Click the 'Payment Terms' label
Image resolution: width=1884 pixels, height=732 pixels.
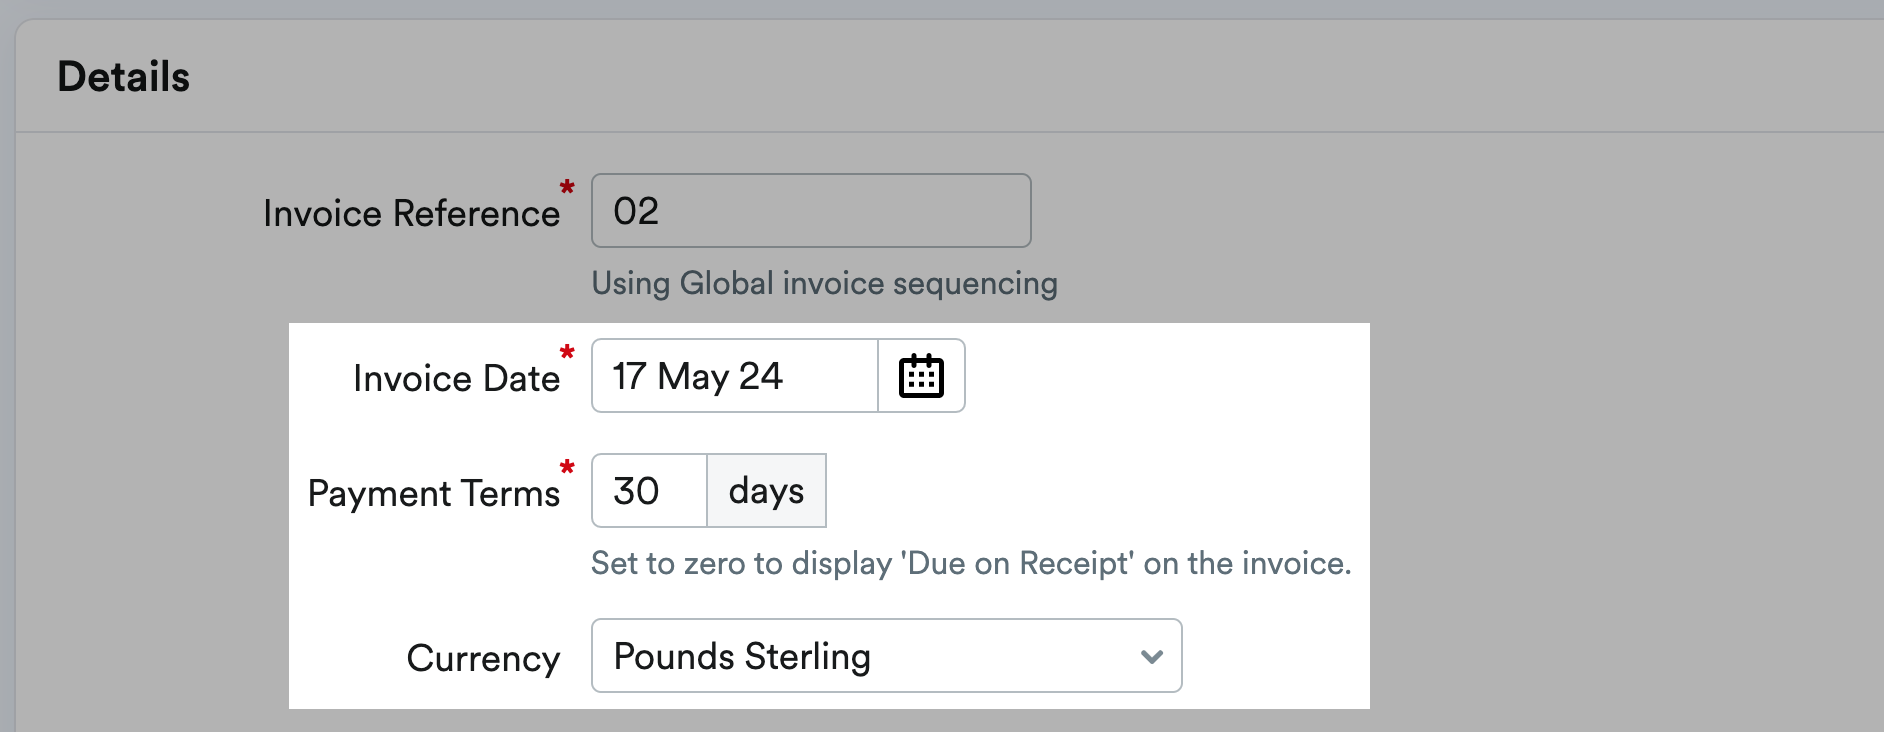click(x=434, y=494)
